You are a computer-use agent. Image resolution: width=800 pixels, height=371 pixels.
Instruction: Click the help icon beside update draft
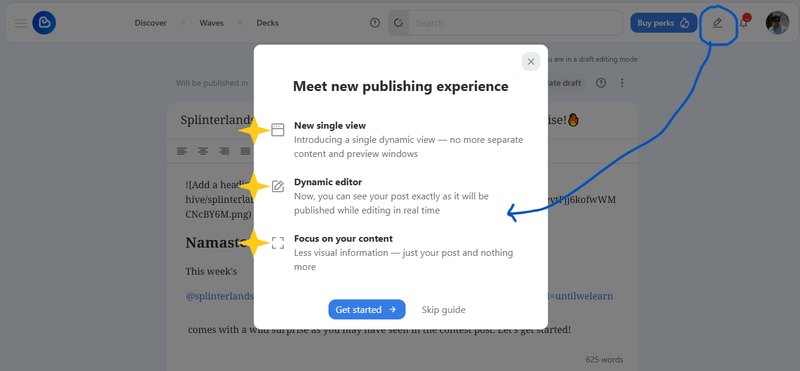pyautogui.click(x=601, y=83)
